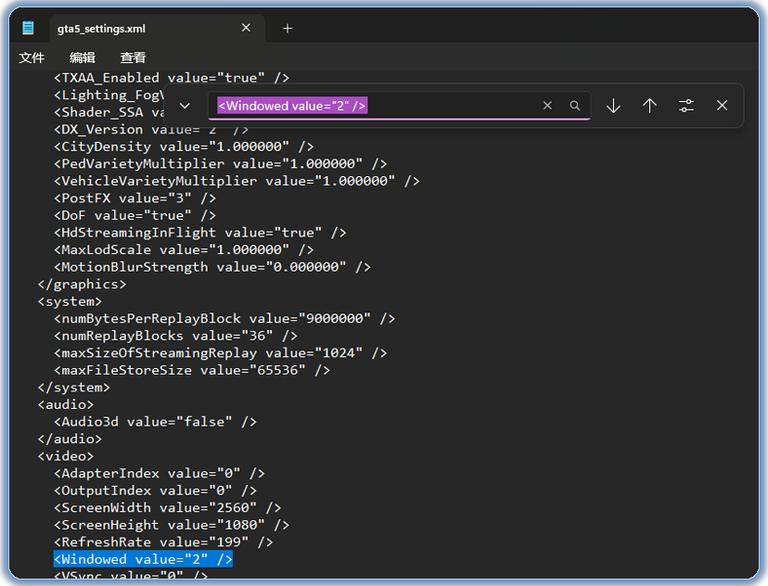The height and width of the screenshot is (586, 768).
Task: Open the 查看 menu
Action: [x=133, y=58]
